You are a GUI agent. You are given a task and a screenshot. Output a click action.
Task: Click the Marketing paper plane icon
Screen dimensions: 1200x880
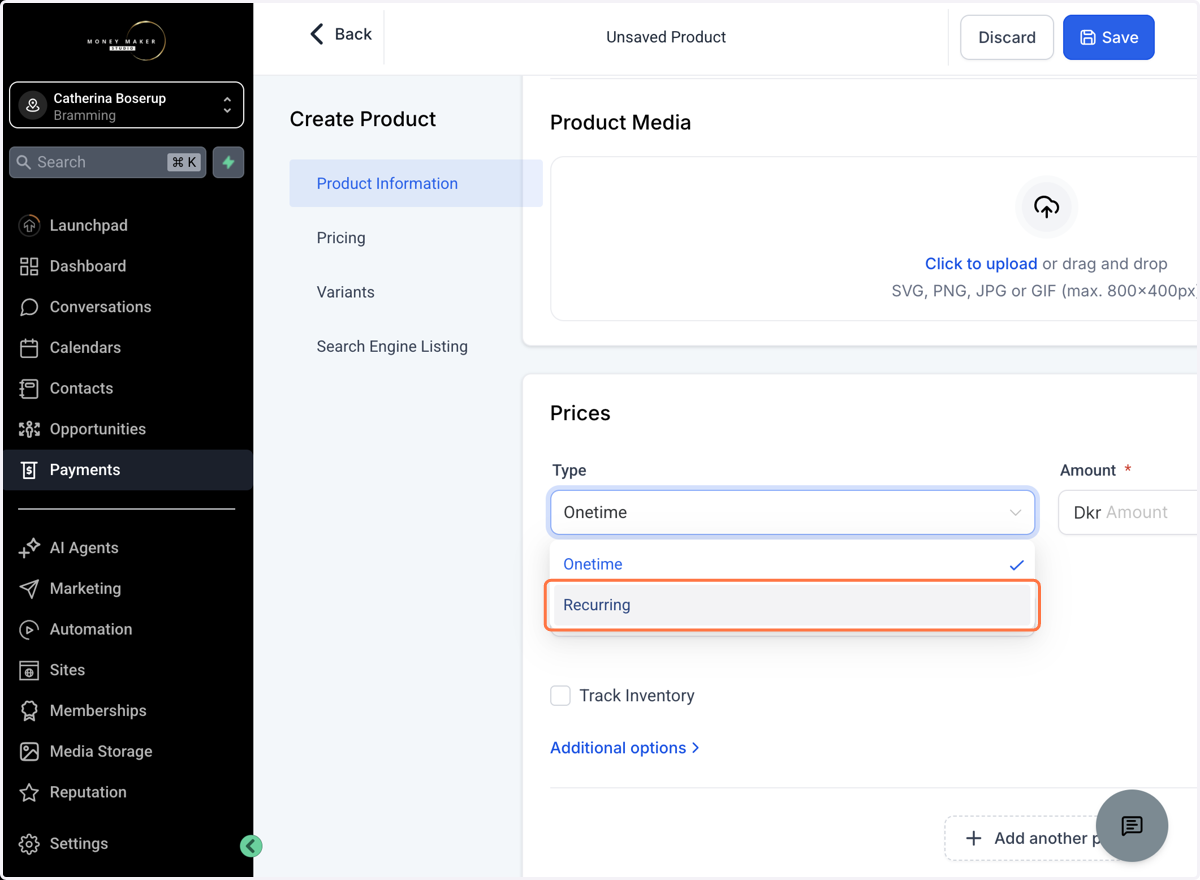click(x=29, y=589)
